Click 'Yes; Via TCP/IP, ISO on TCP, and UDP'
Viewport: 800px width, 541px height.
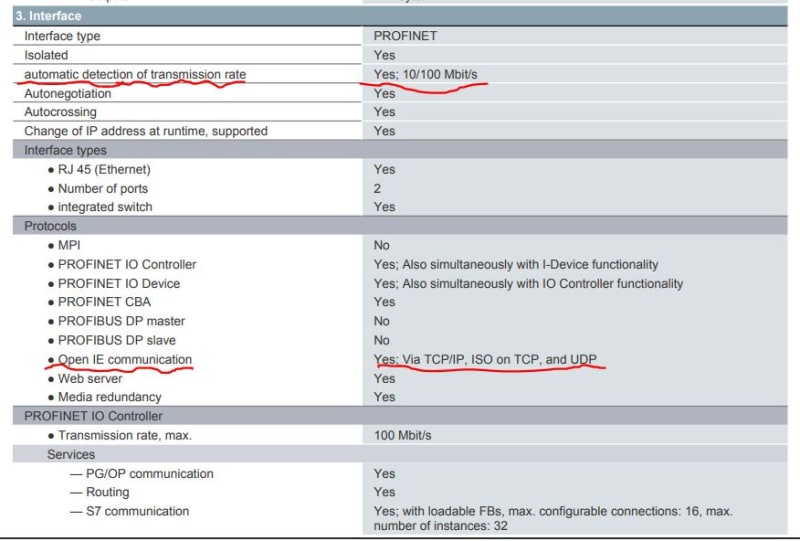point(485,360)
